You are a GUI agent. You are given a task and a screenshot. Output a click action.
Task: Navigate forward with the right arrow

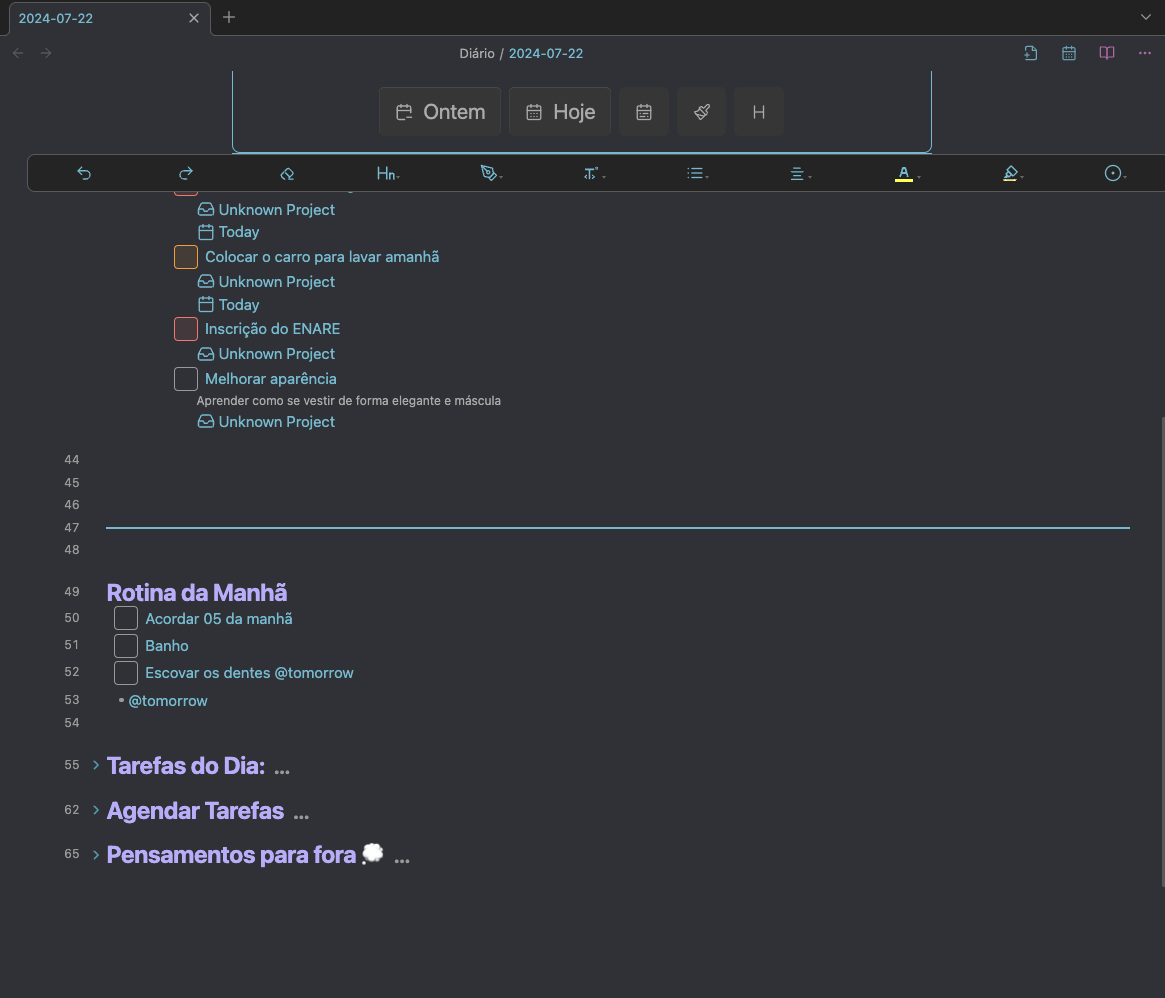click(x=46, y=53)
